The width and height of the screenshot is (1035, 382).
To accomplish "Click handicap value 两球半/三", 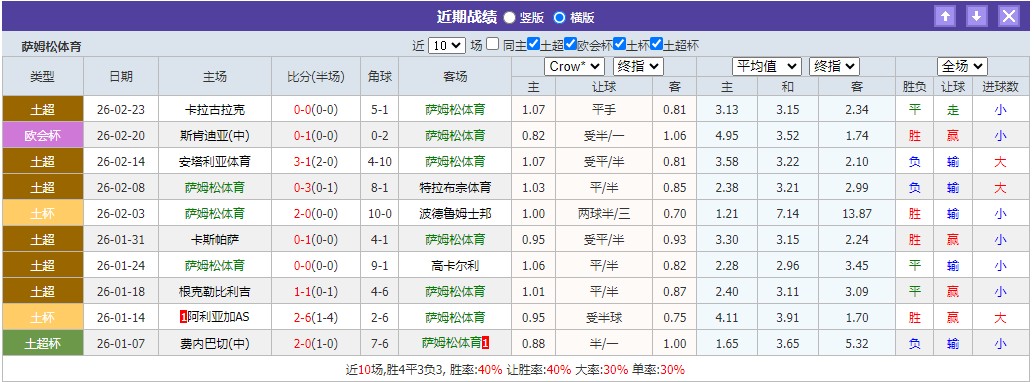I will pyautogui.click(x=604, y=214).
